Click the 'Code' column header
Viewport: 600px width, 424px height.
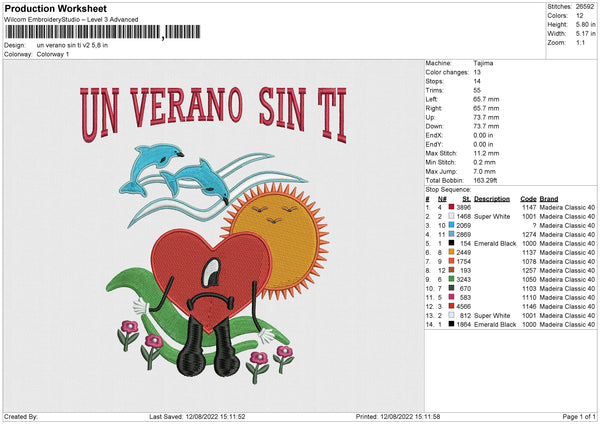(528, 199)
